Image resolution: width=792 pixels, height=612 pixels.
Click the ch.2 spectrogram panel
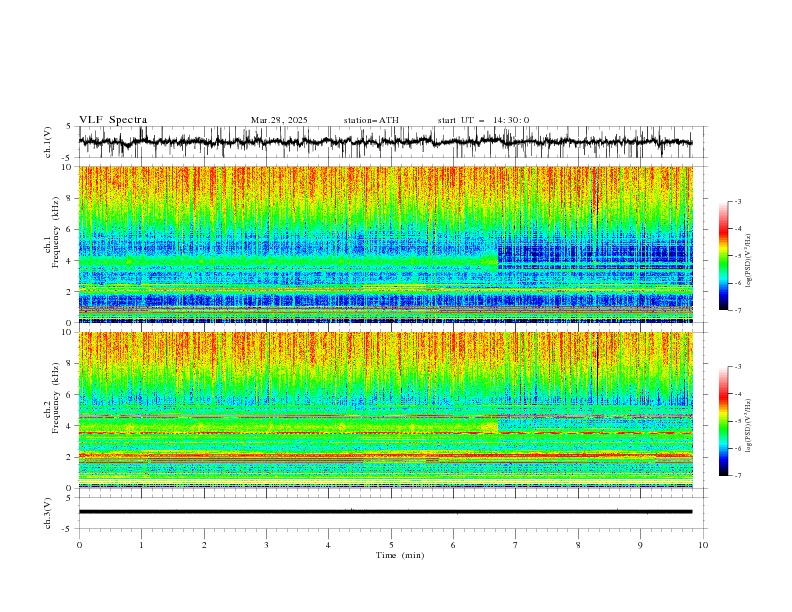coord(386,410)
